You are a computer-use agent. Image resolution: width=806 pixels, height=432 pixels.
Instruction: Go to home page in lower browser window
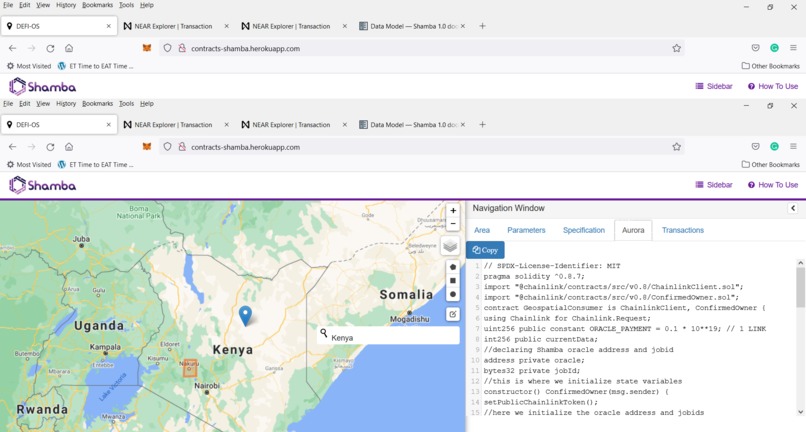(69, 147)
